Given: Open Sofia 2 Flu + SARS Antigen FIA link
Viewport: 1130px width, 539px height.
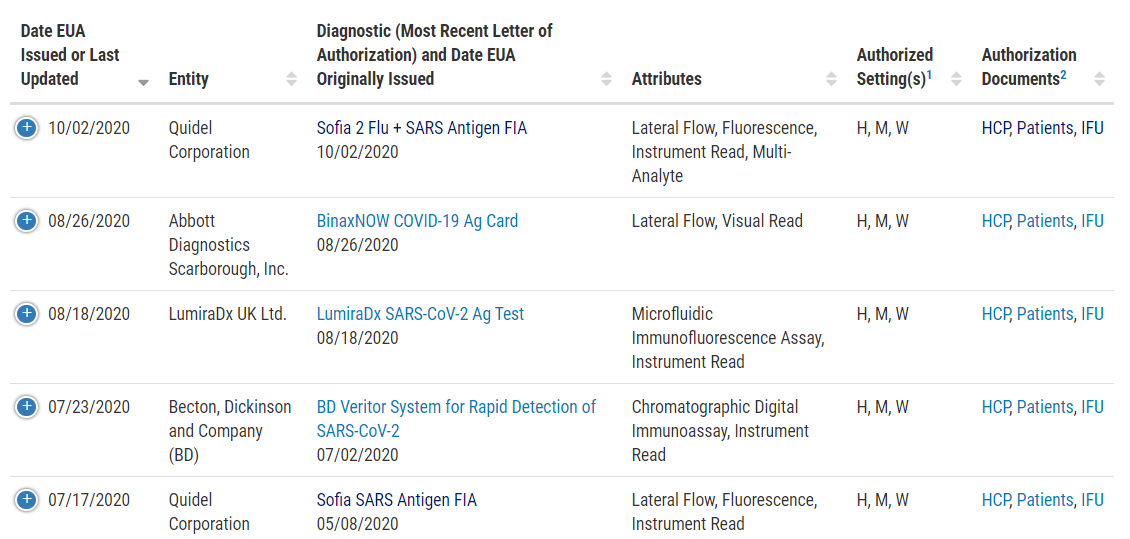Looking at the screenshot, I should 422,128.
